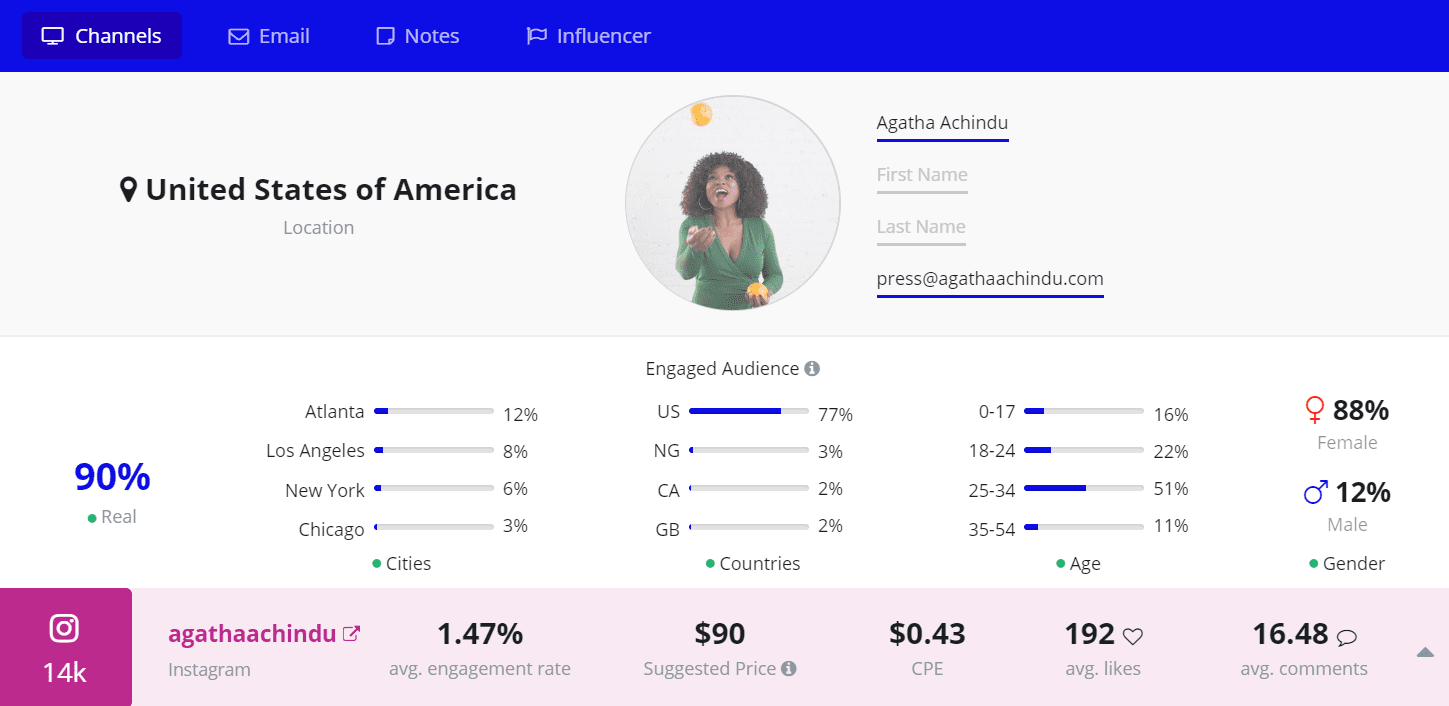Click the influencer profile photo
Image resolution: width=1449 pixels, height=706 pixels.
tap(733, 203)
